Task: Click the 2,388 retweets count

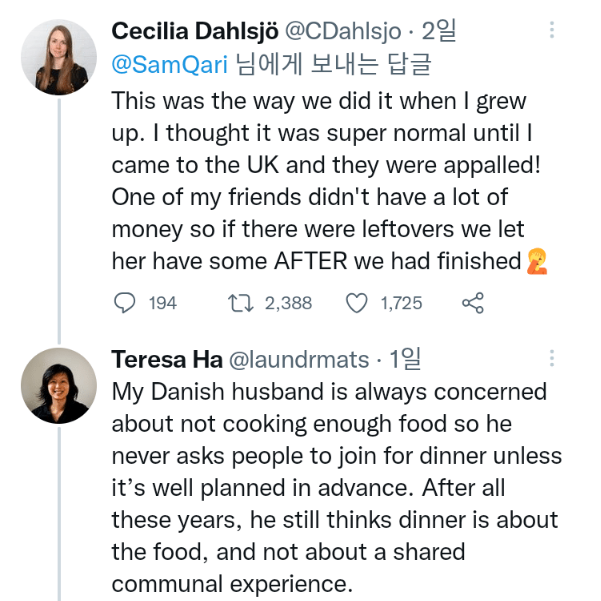Action: coord(289,303)
